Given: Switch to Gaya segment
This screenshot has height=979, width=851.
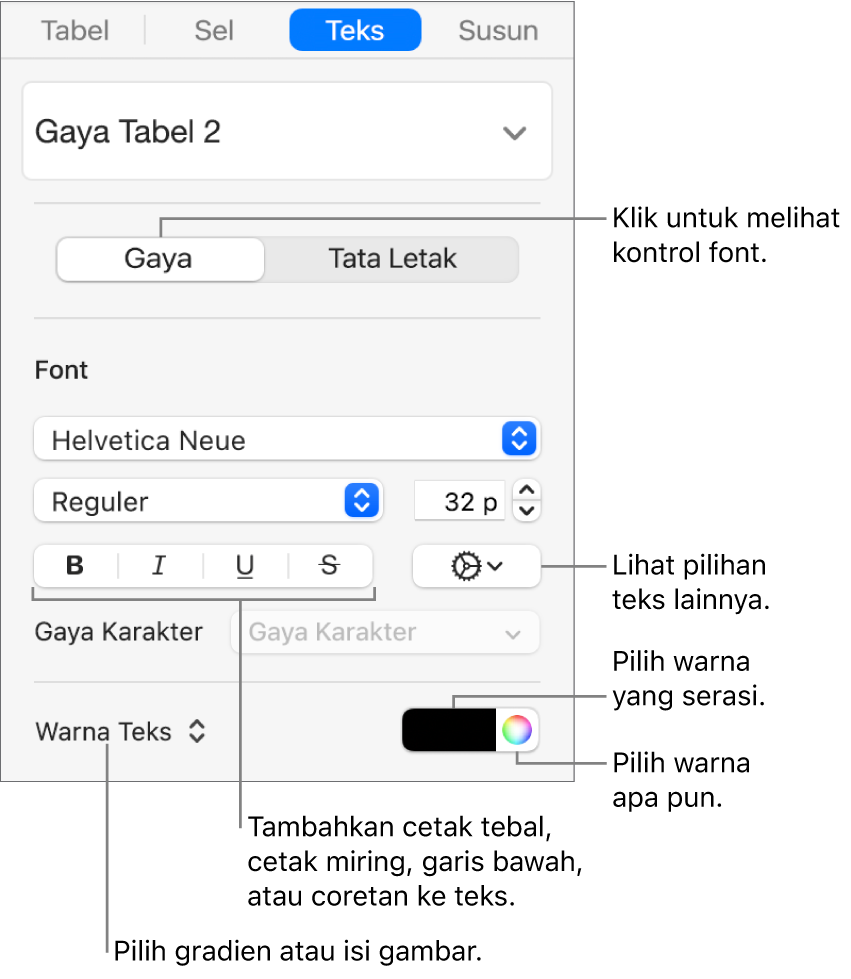Looking at the screenshot, I should pyautogui.click(x=159, y=259).
